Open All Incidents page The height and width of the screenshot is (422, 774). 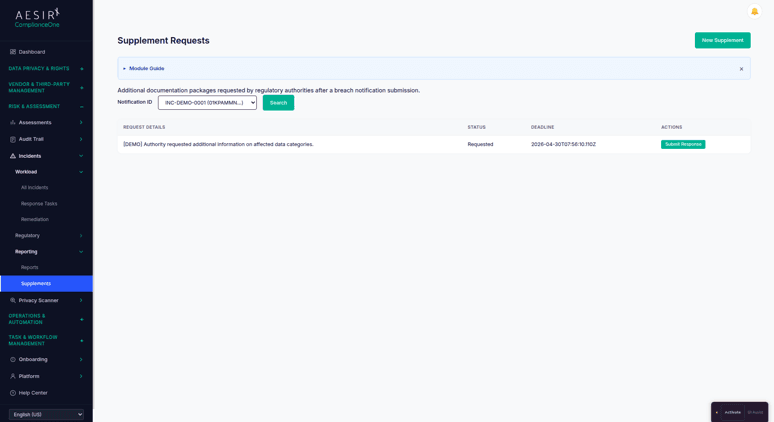tap(35, 188)
